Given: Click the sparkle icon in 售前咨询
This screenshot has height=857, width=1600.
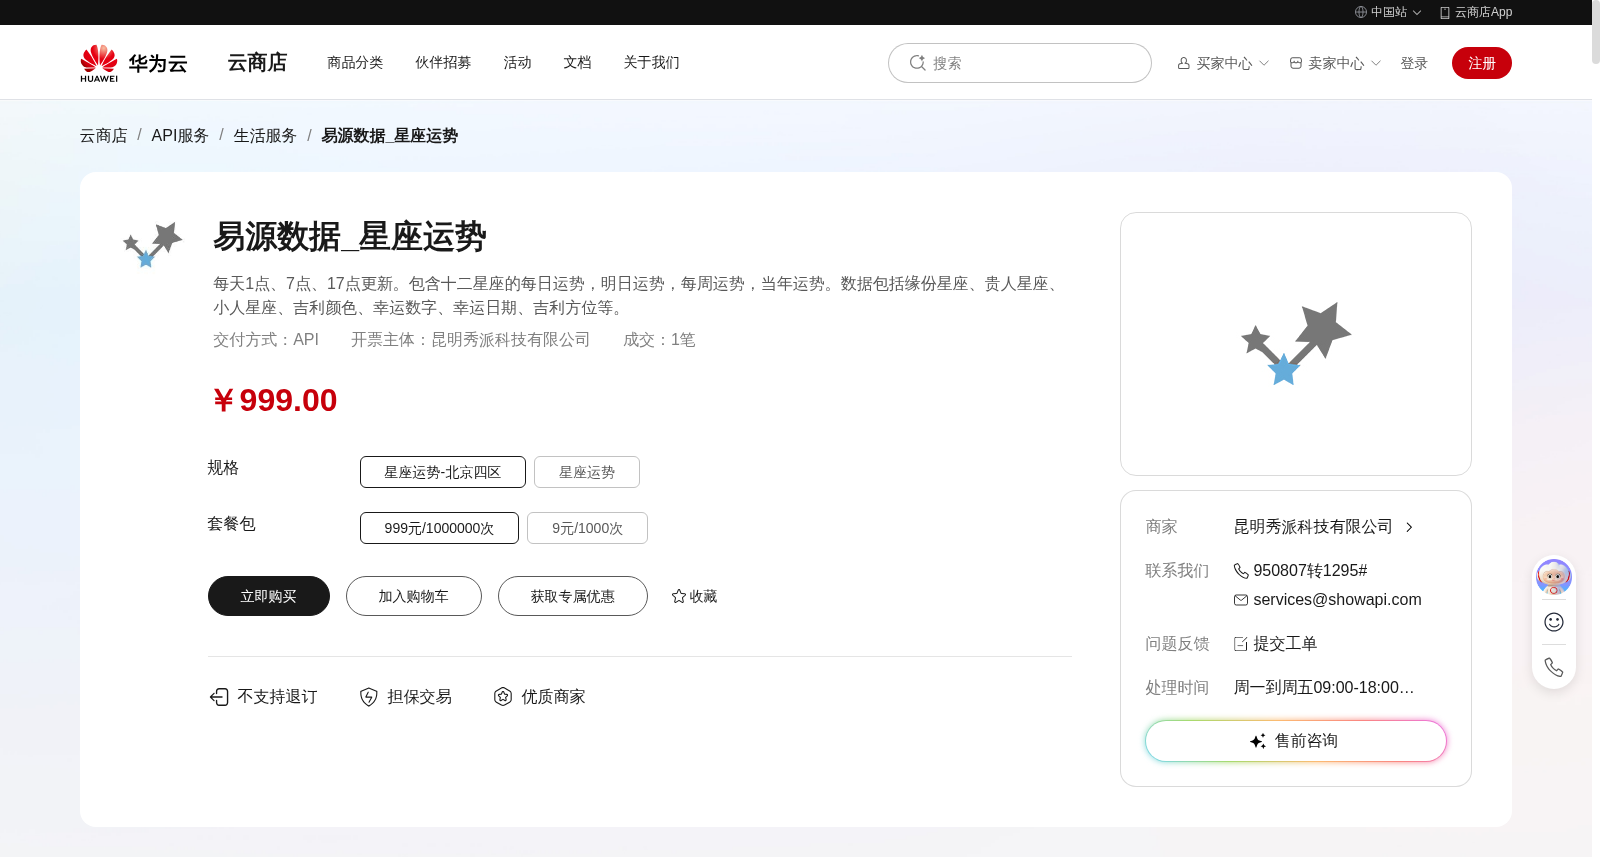Looking at the screenshot, I should [x=1258, y=741].
